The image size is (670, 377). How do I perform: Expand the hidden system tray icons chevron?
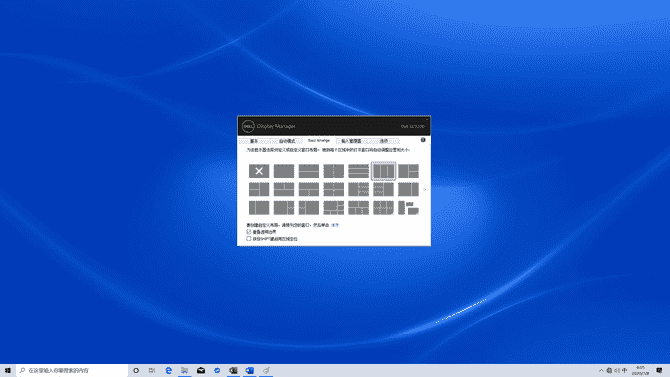pyautogui.click(x=601, y=371)
